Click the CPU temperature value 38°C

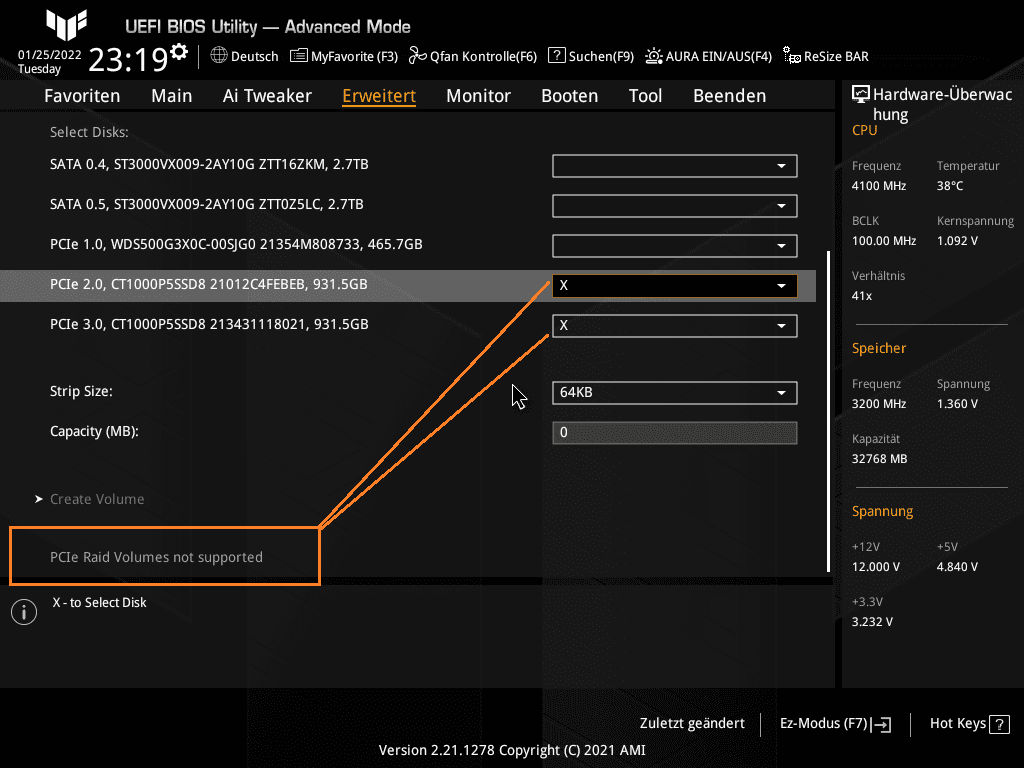[x=950, y=185]
